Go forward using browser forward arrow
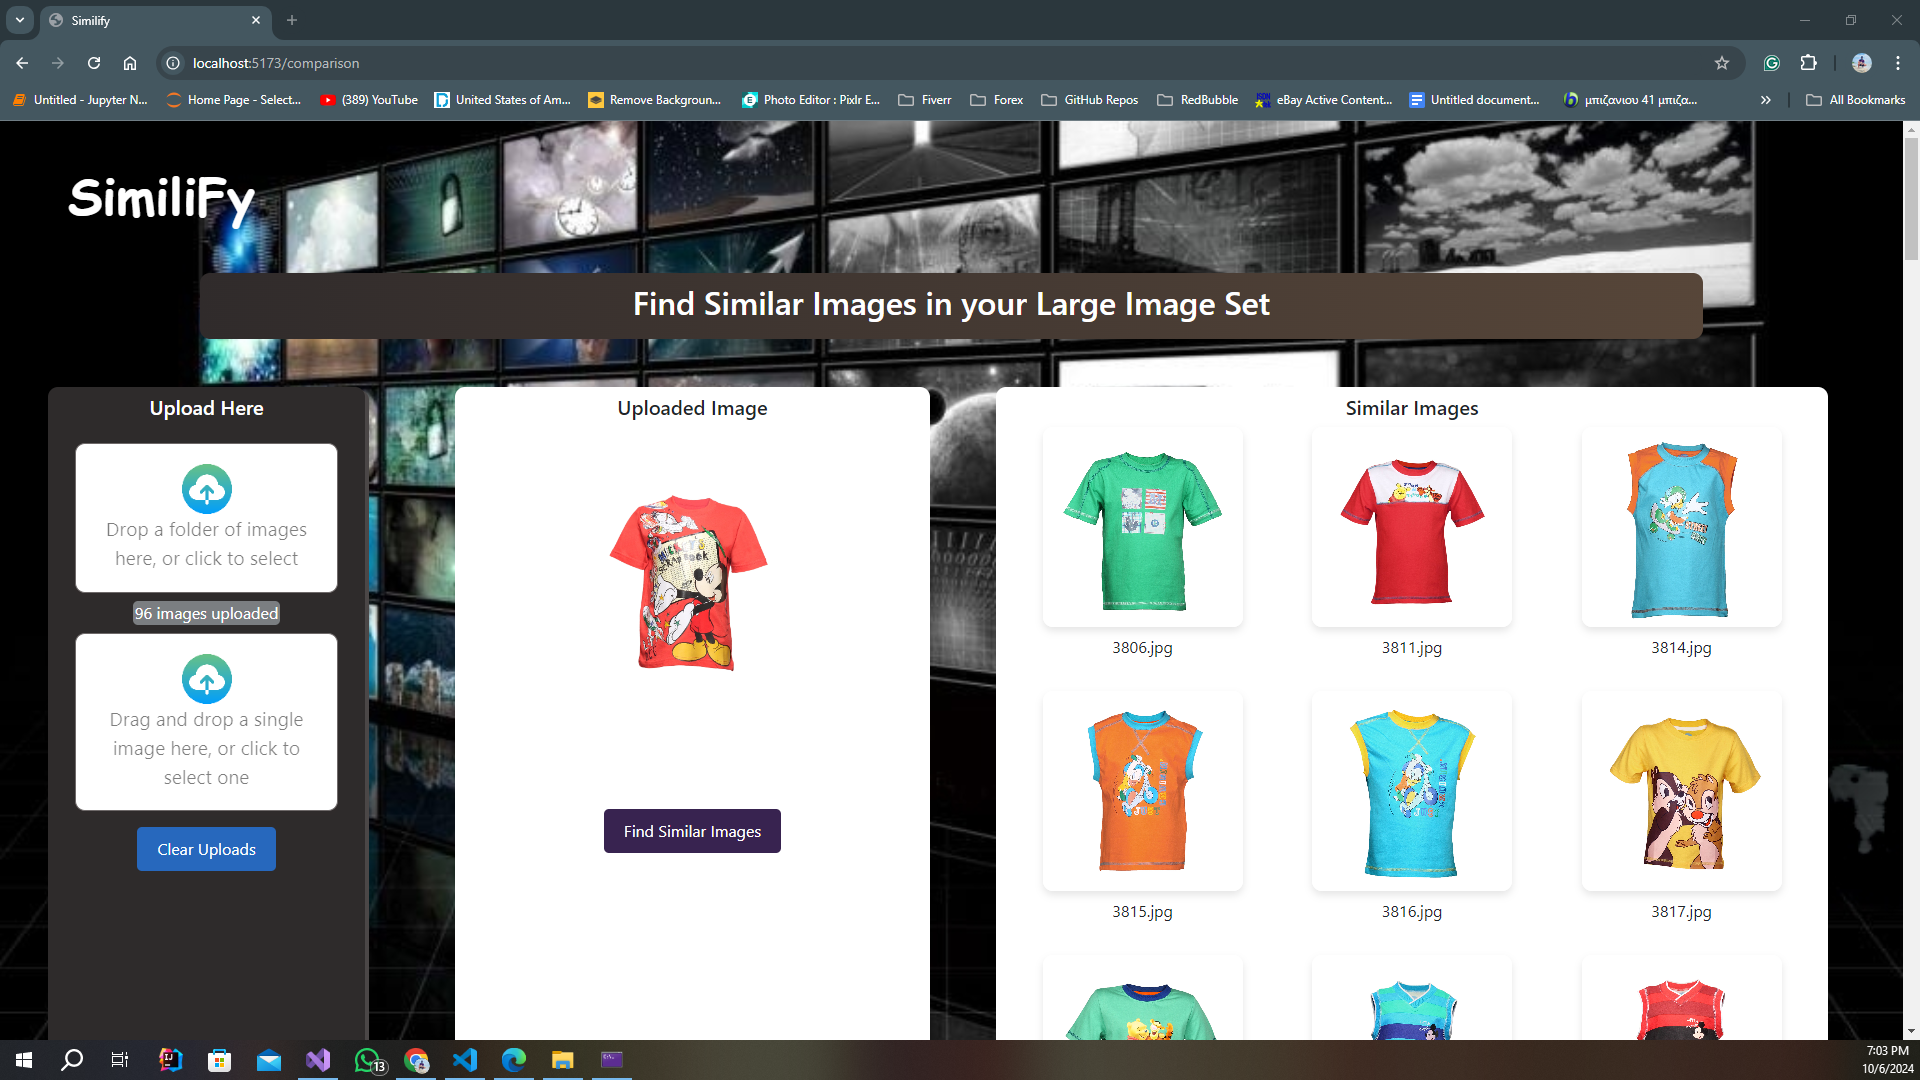 point(58,63)
